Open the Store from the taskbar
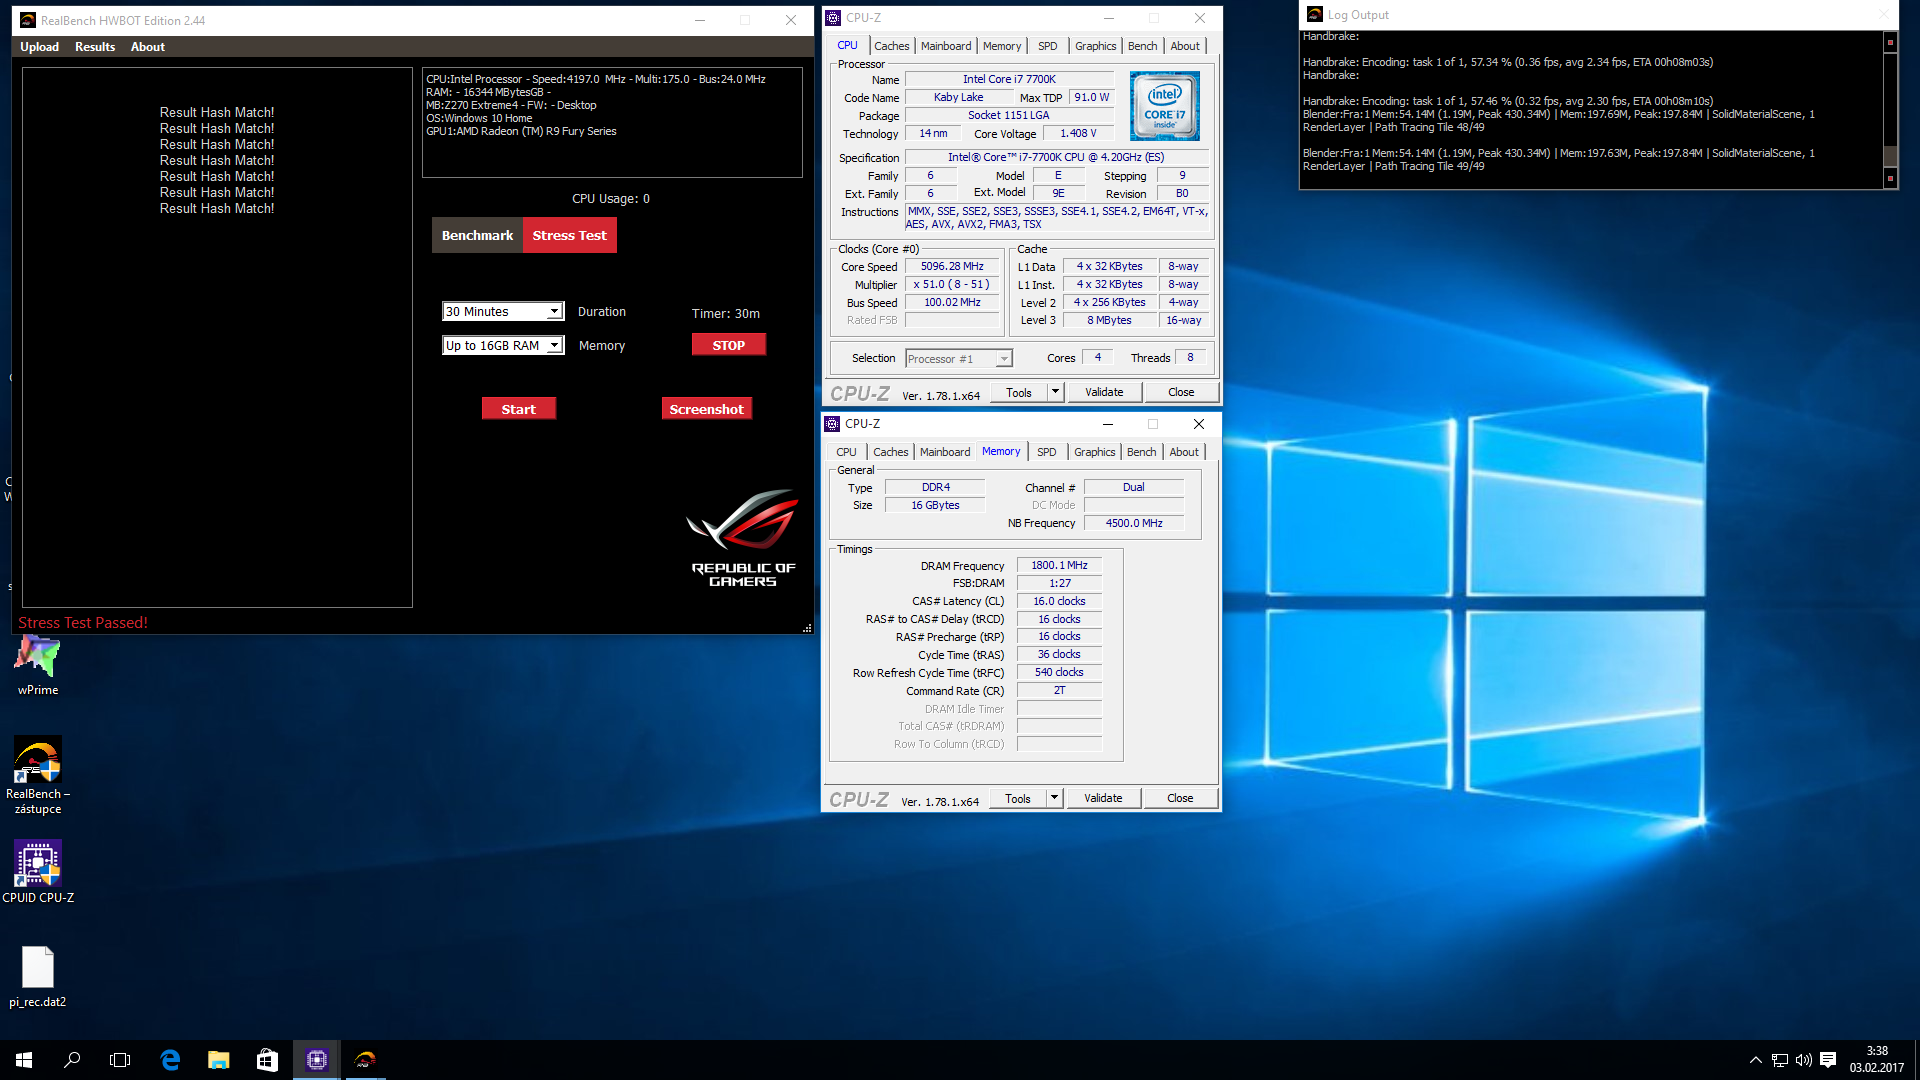1920x1080 pixels. (267, 1060)
